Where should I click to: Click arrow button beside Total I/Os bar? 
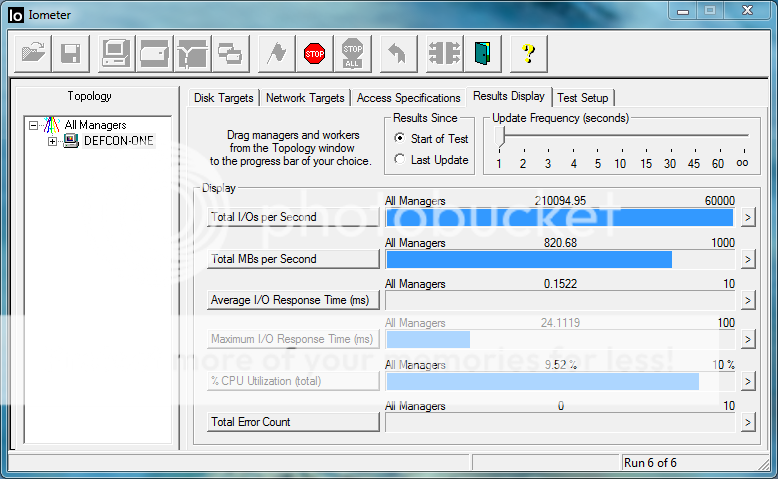tap(747, 218)
